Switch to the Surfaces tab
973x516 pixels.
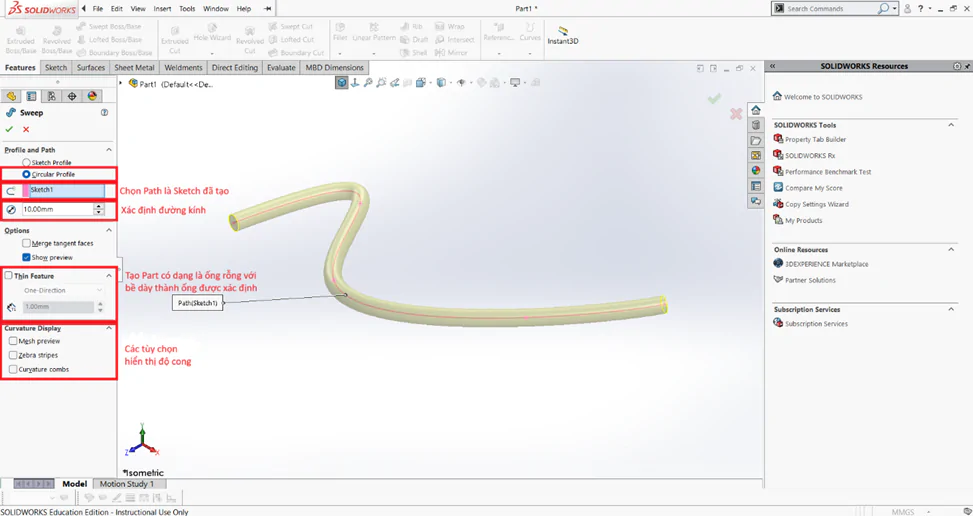coord(91,68)
